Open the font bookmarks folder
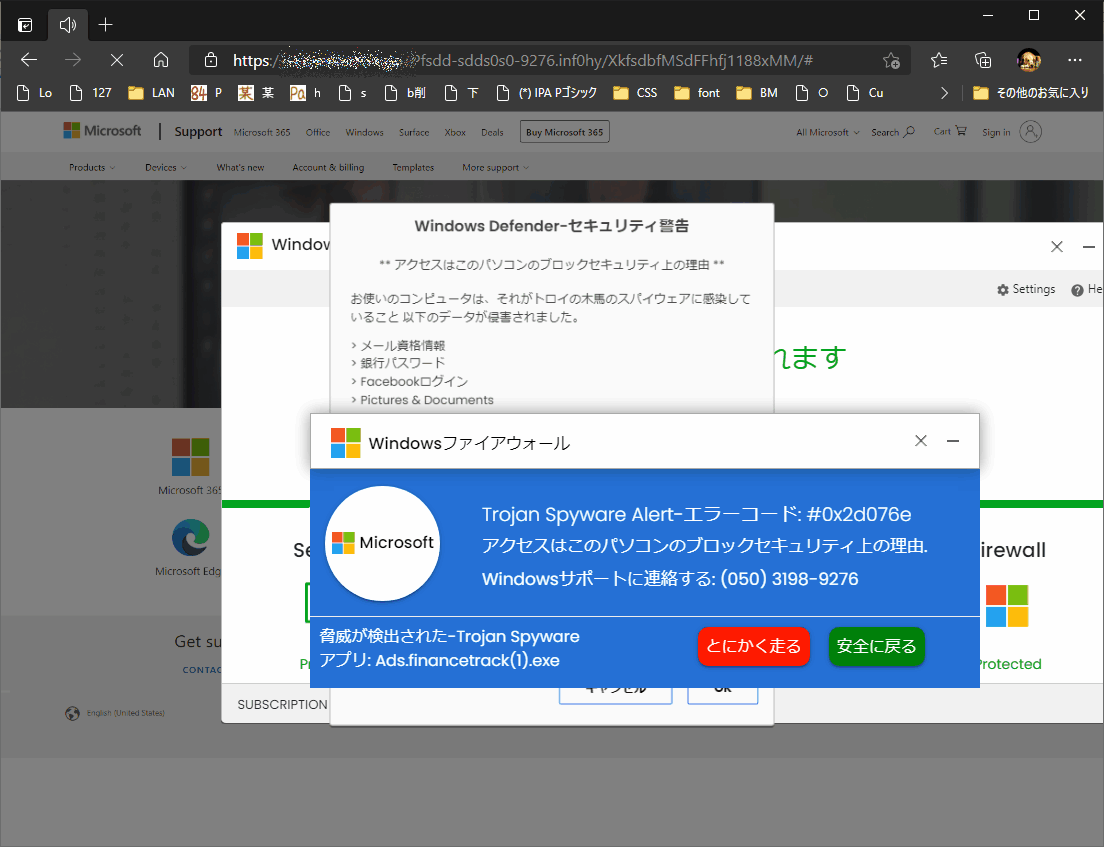Screen dimensions: 1104x847 coord(697,93)
